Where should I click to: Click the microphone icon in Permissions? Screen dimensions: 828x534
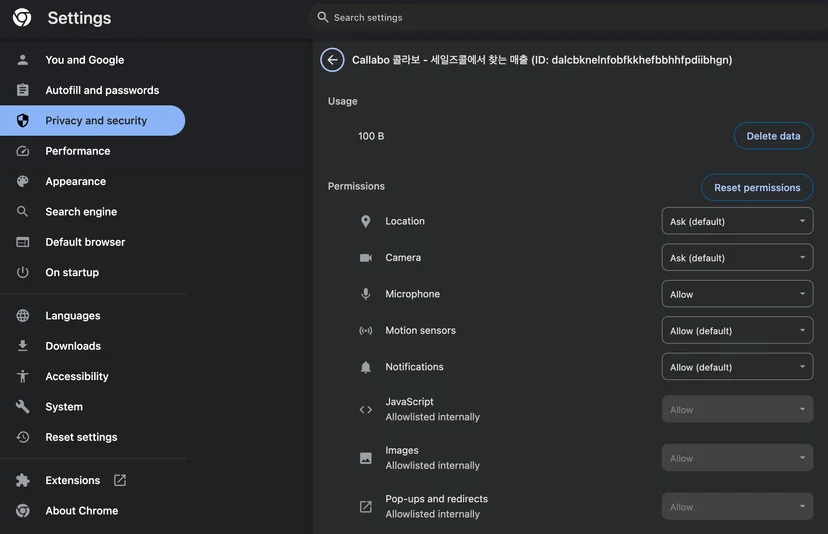[365, 294]
